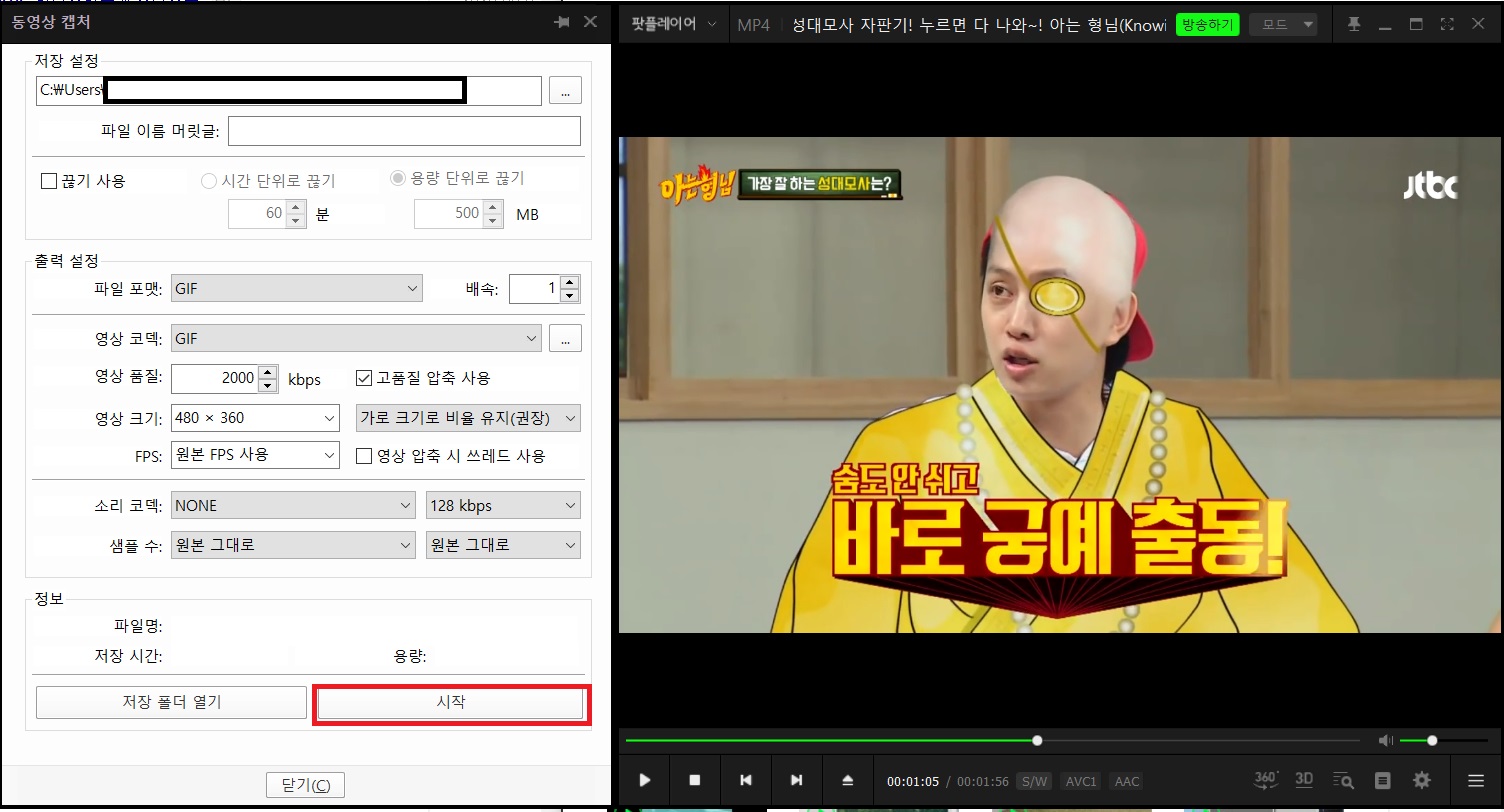Open the second 원본 그대로 channel dropdown
Viewport: 1504px width, 812px height.
pos(503,545)
